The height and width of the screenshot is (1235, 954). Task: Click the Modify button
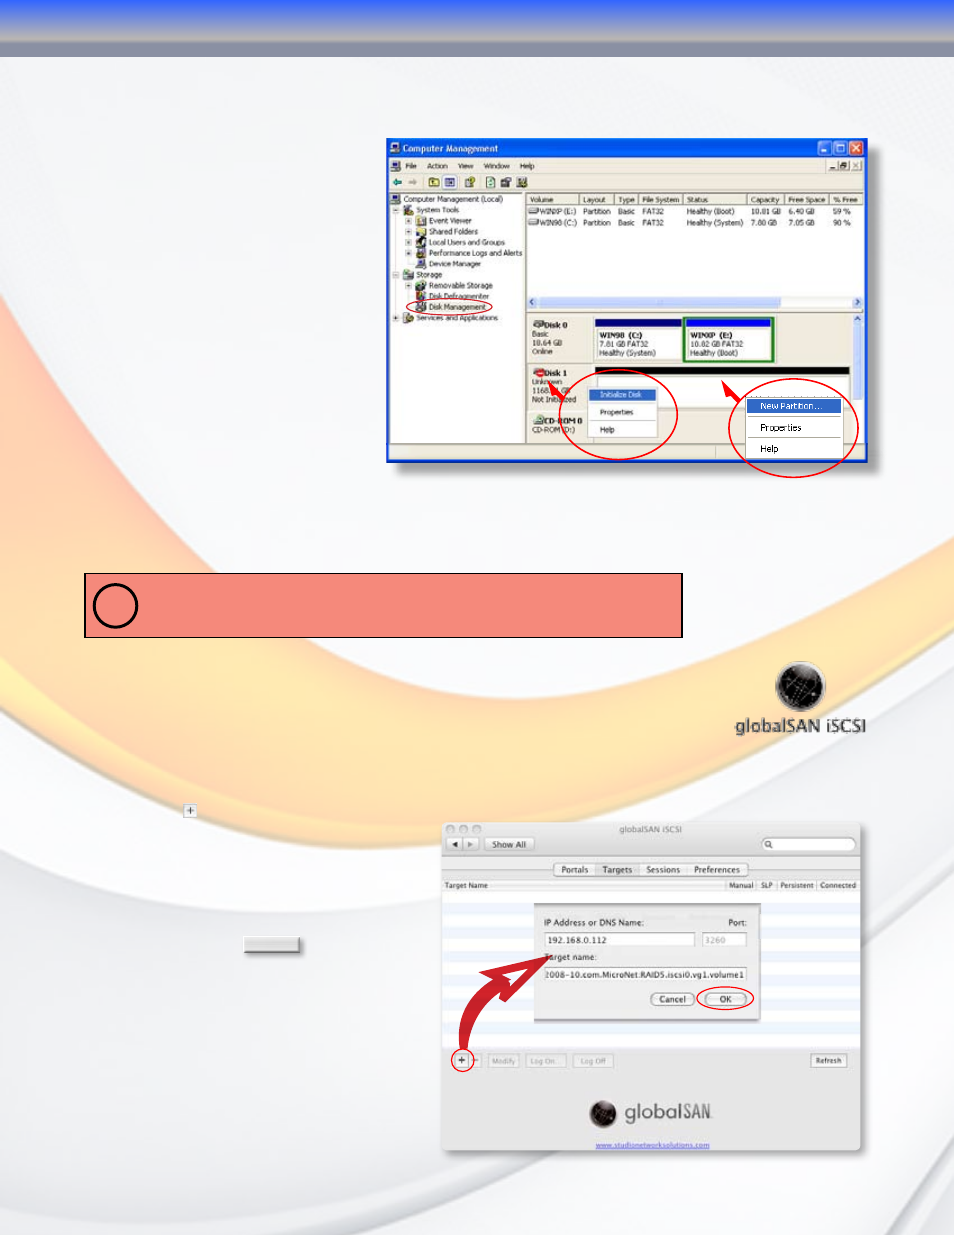click(503, 1061)
